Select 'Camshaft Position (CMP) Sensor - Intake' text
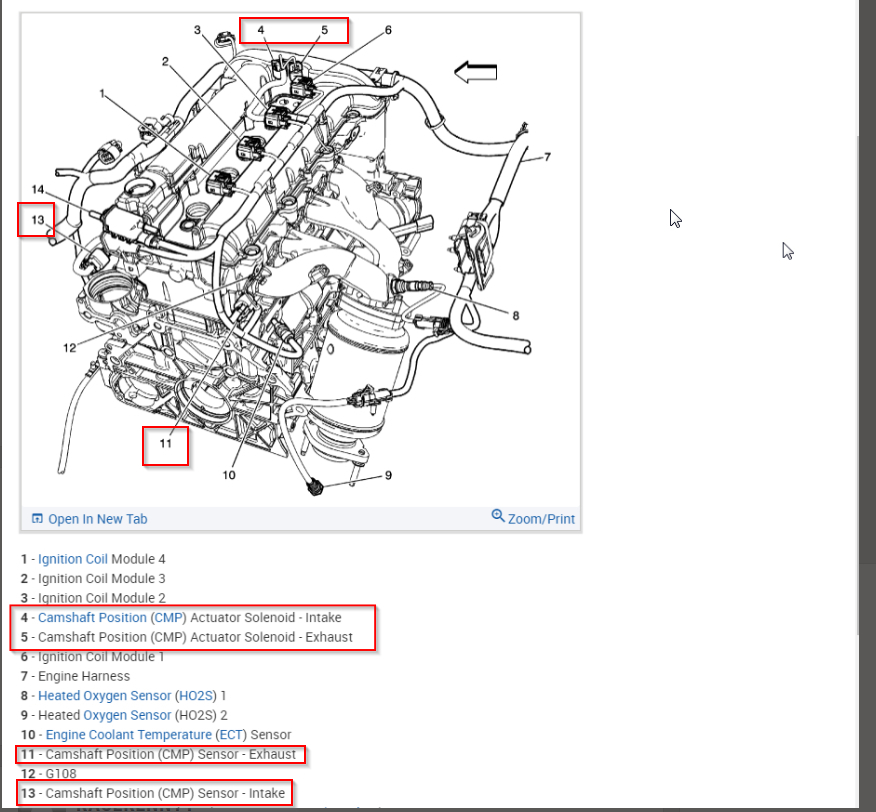The height and width of the screenshot is (812, 876). [x=165, y=794]
